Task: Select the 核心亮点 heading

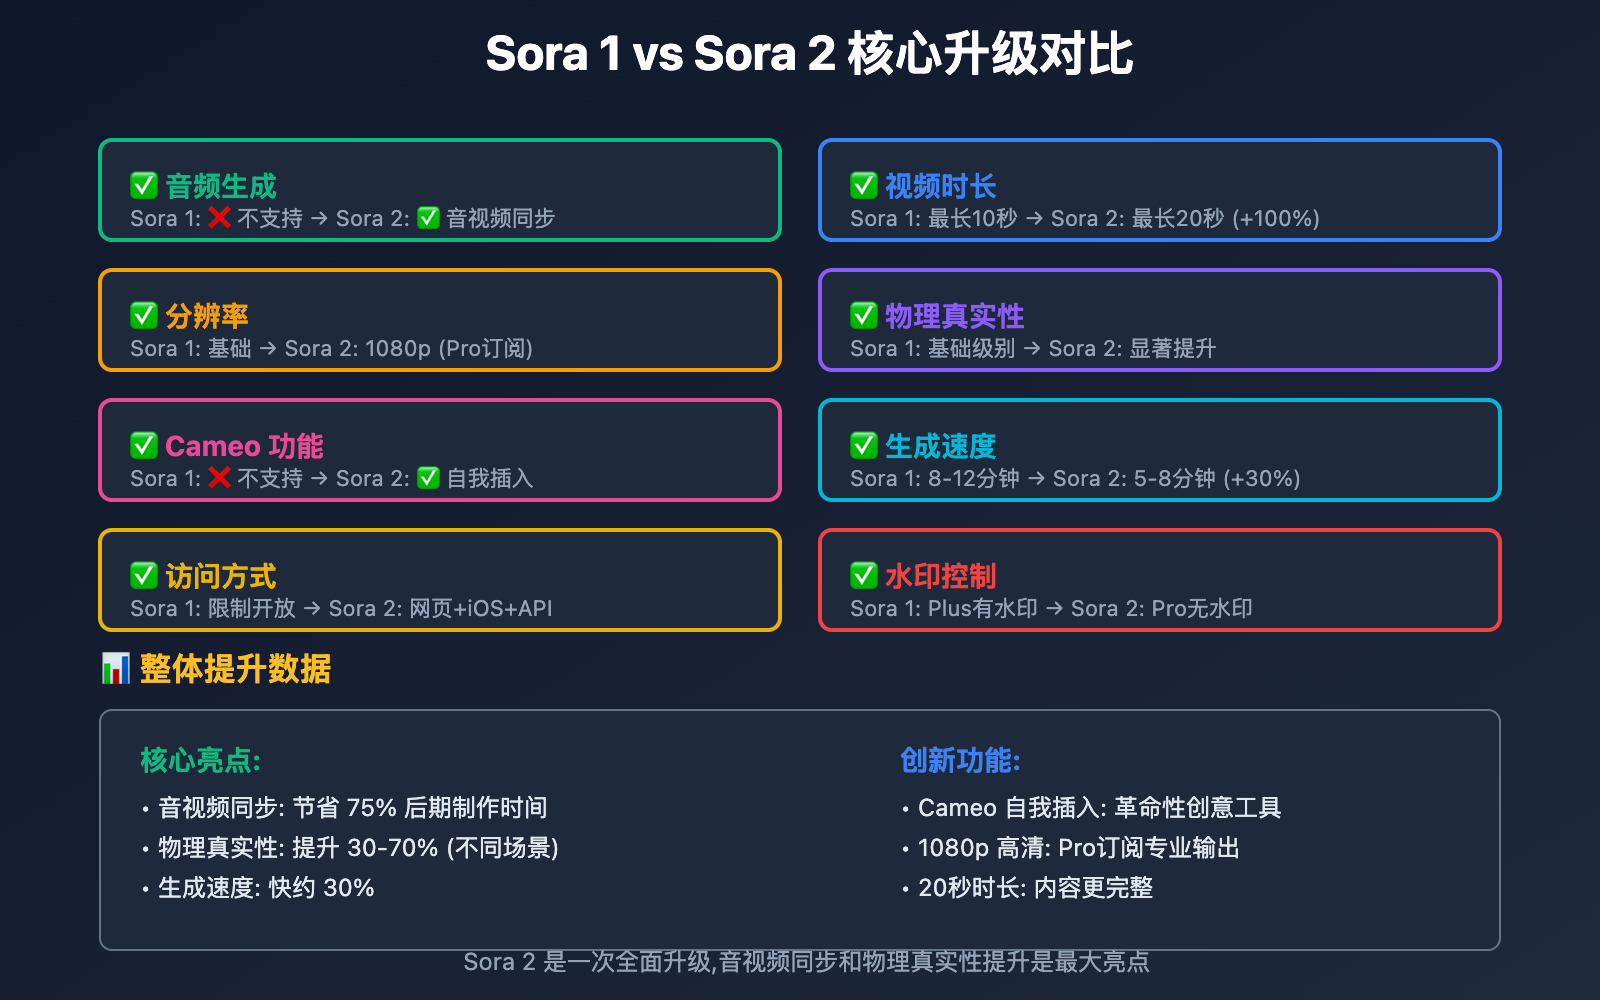Action: pyautogui.click(x=200, y=760)
